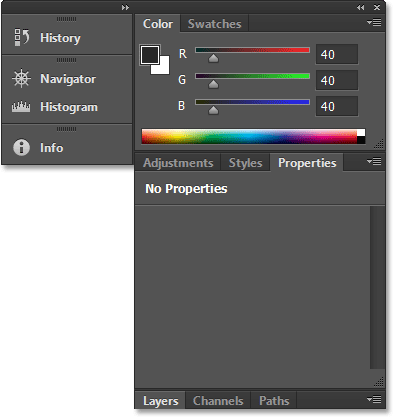Switch to the Channels tab

click(x=218, y=401)
